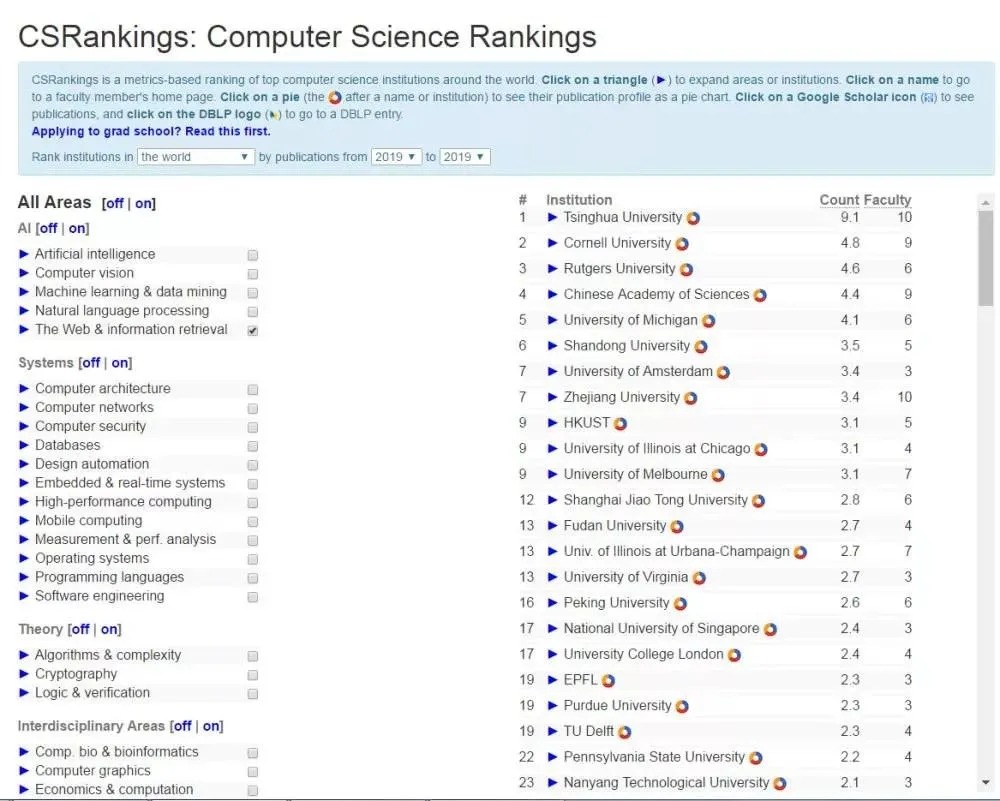Tick Machine learning & data mining checkbox
Viewport: 1000px width, 801px height.
[253, 293]
